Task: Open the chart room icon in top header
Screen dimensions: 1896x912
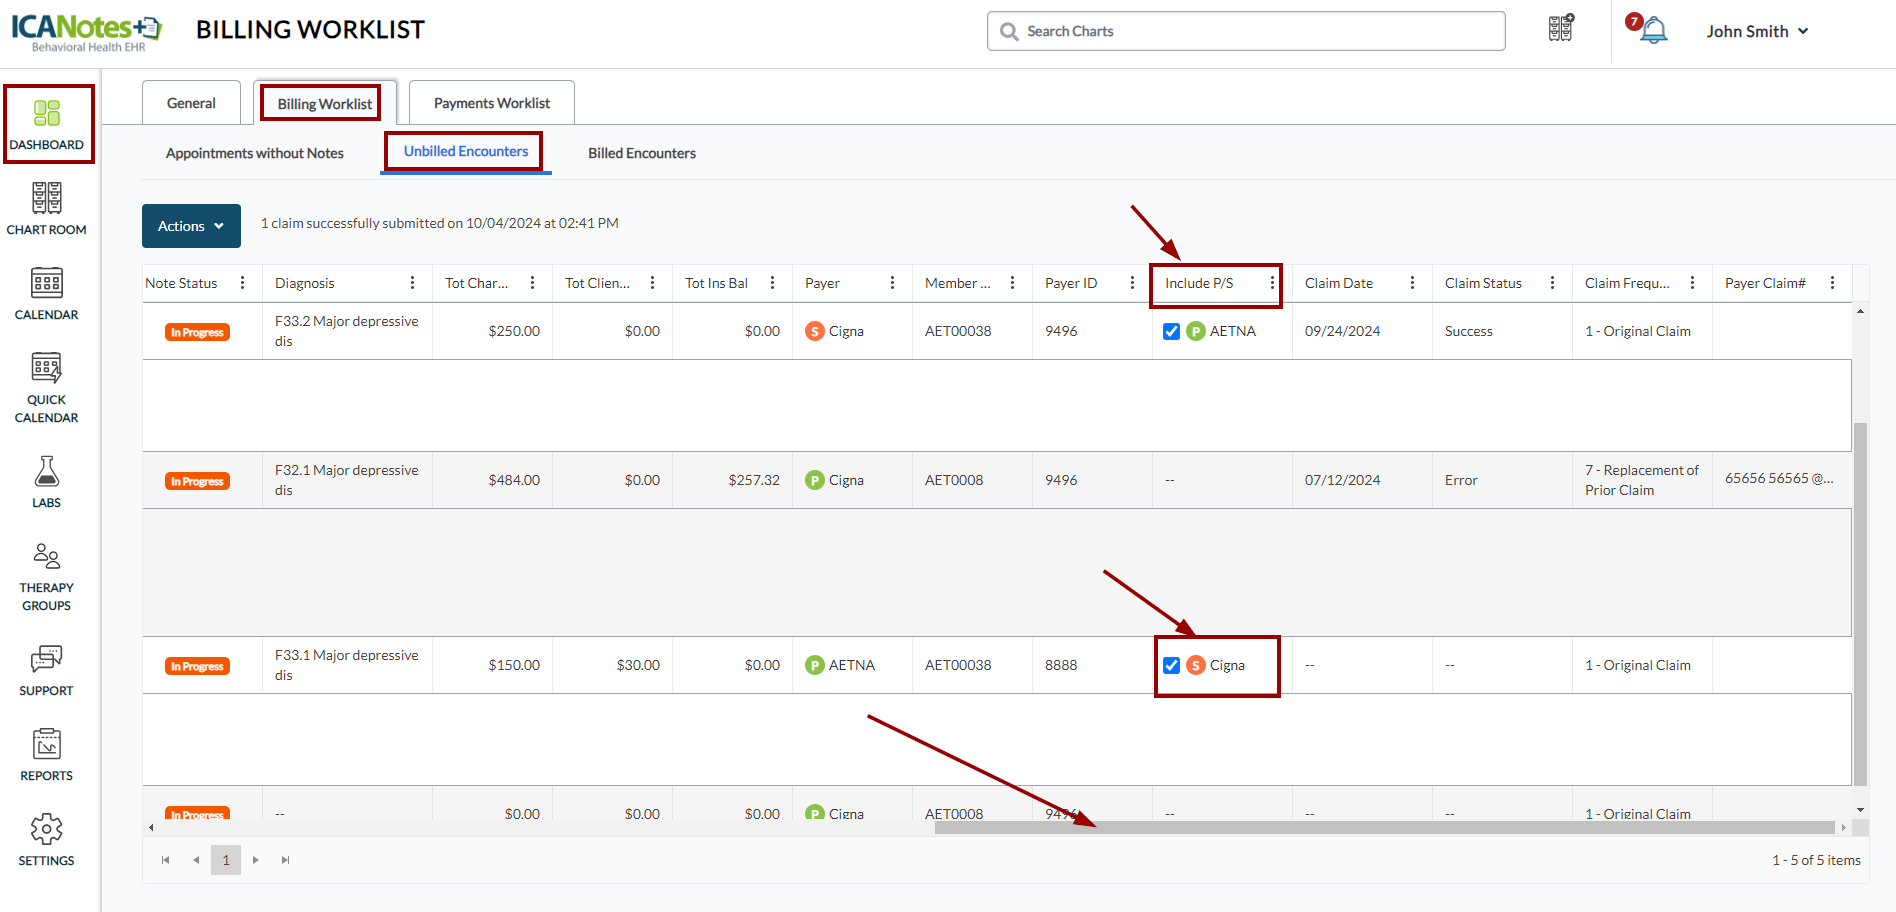Action: coord(1561,29)
